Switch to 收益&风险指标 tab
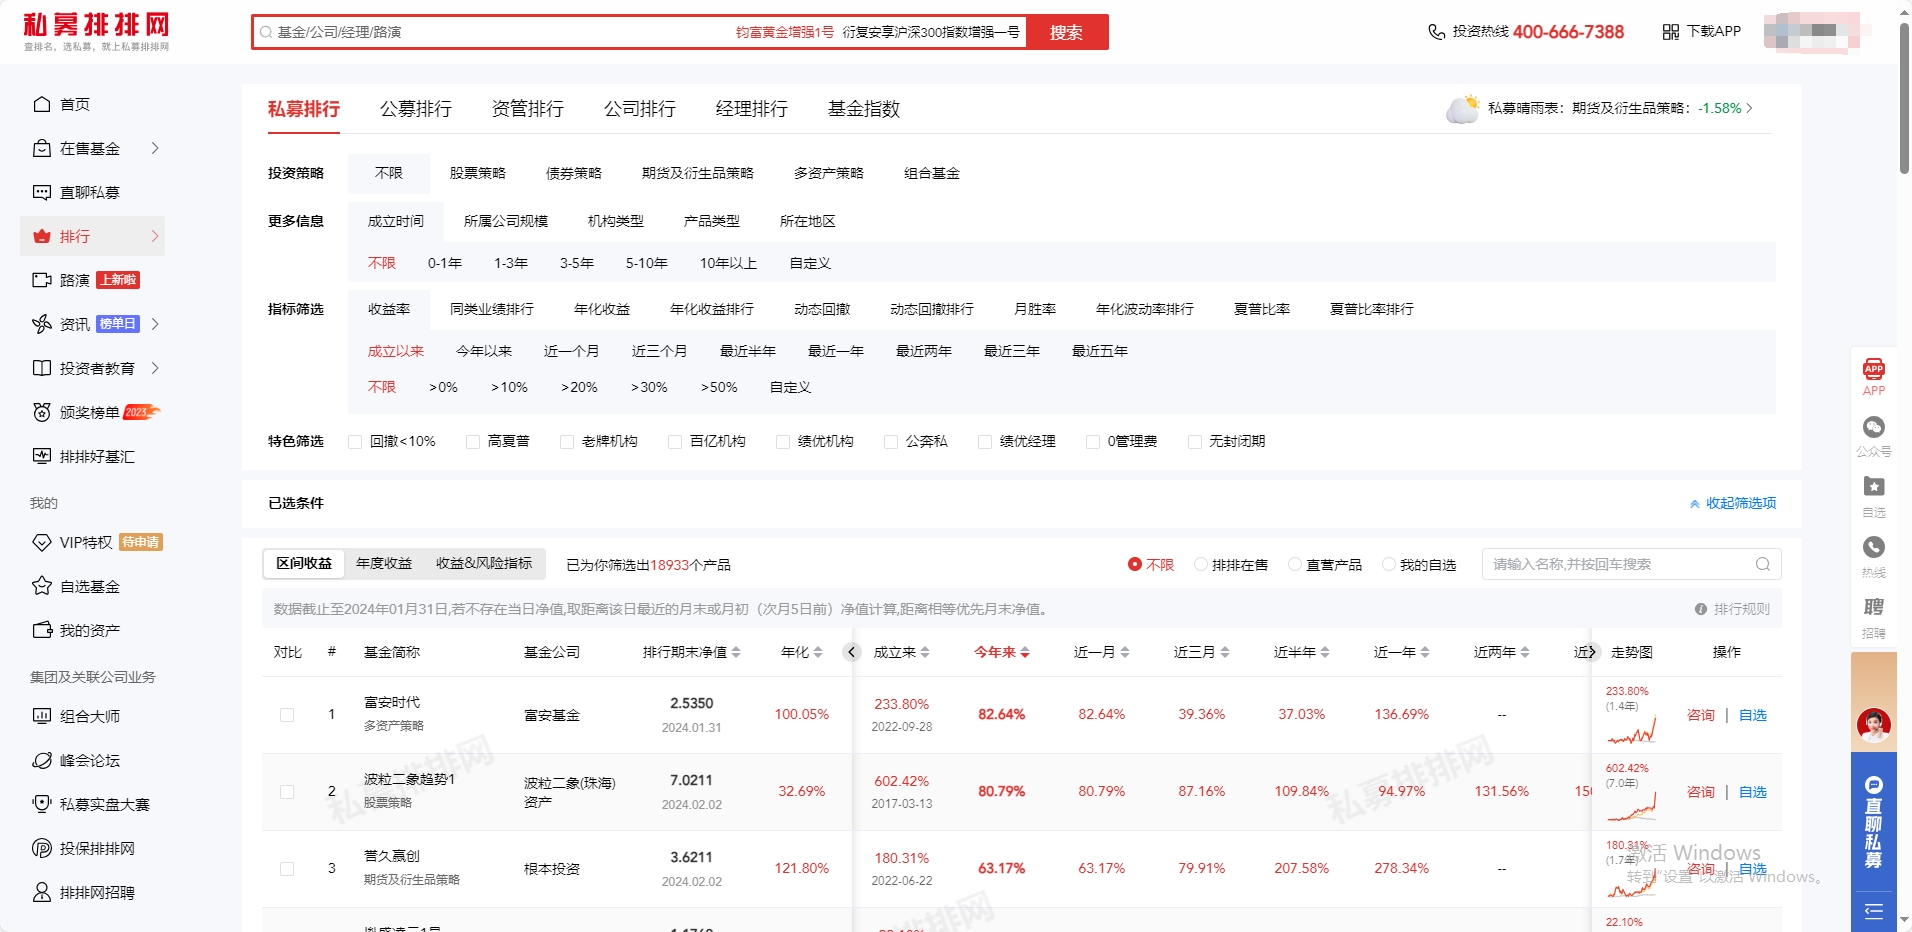The height and width of the screenshot is (932, 1912). 484,563
